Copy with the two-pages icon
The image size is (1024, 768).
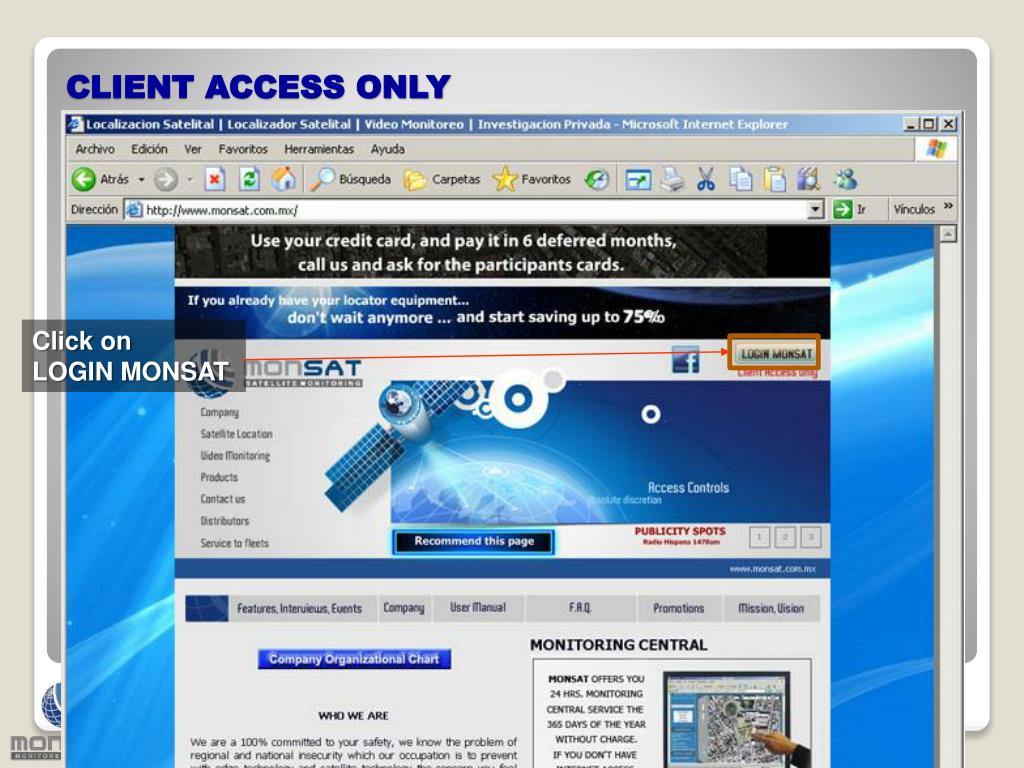tap(741, 179)
